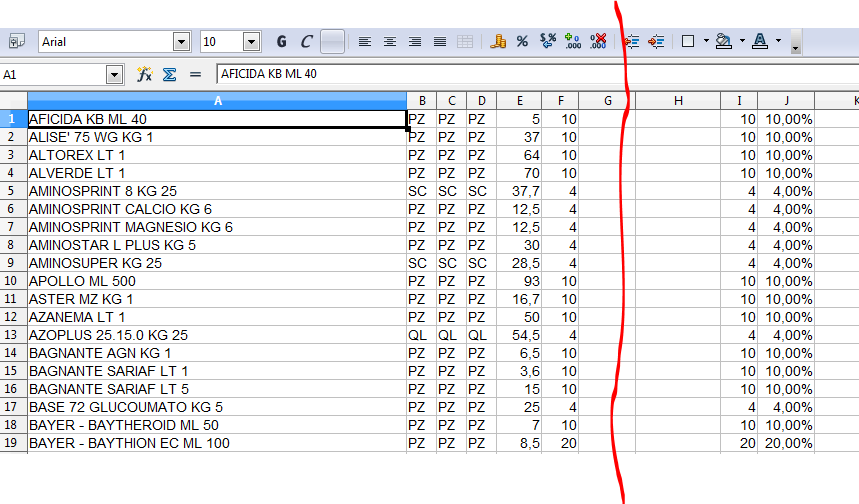The image size is (859, 504).
Task: Apply standard number format
Action: coord(547,42)
